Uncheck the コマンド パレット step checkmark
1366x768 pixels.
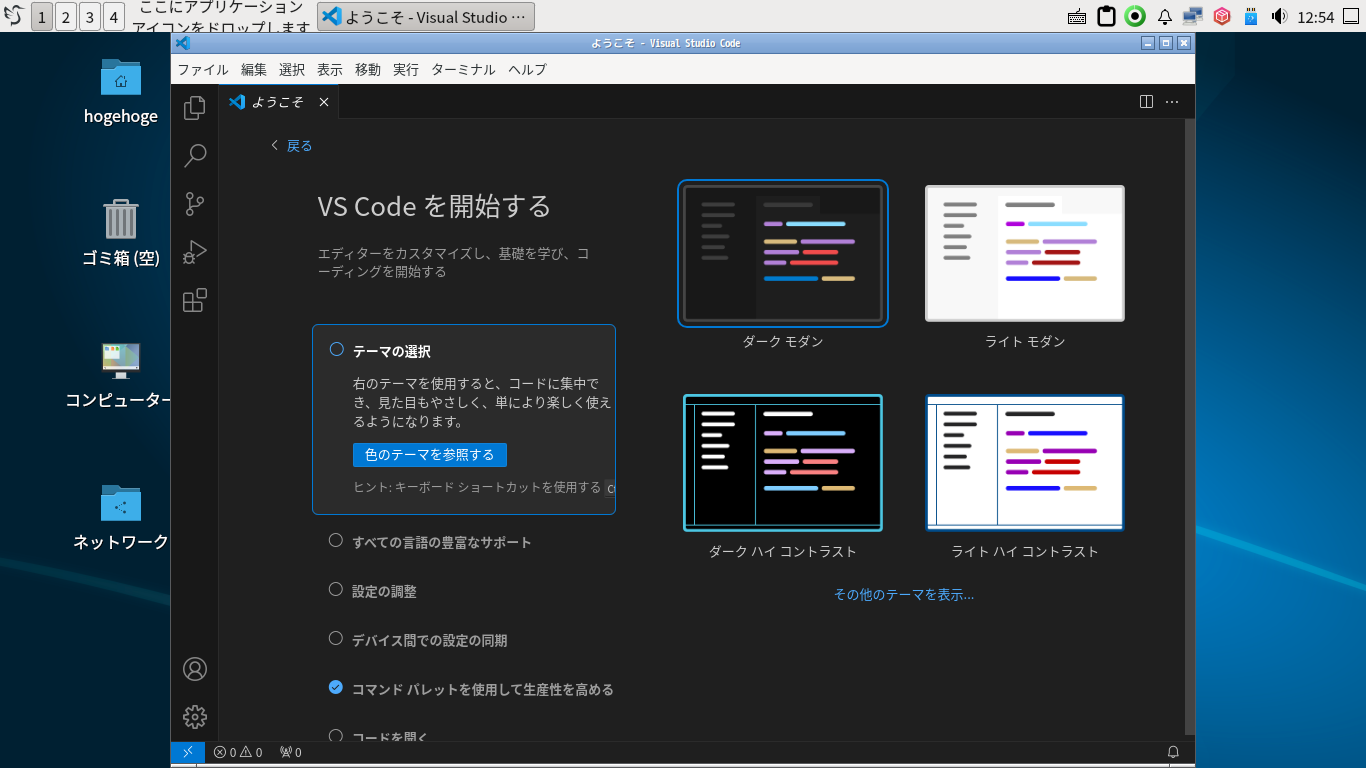click(x=336, y=688)
